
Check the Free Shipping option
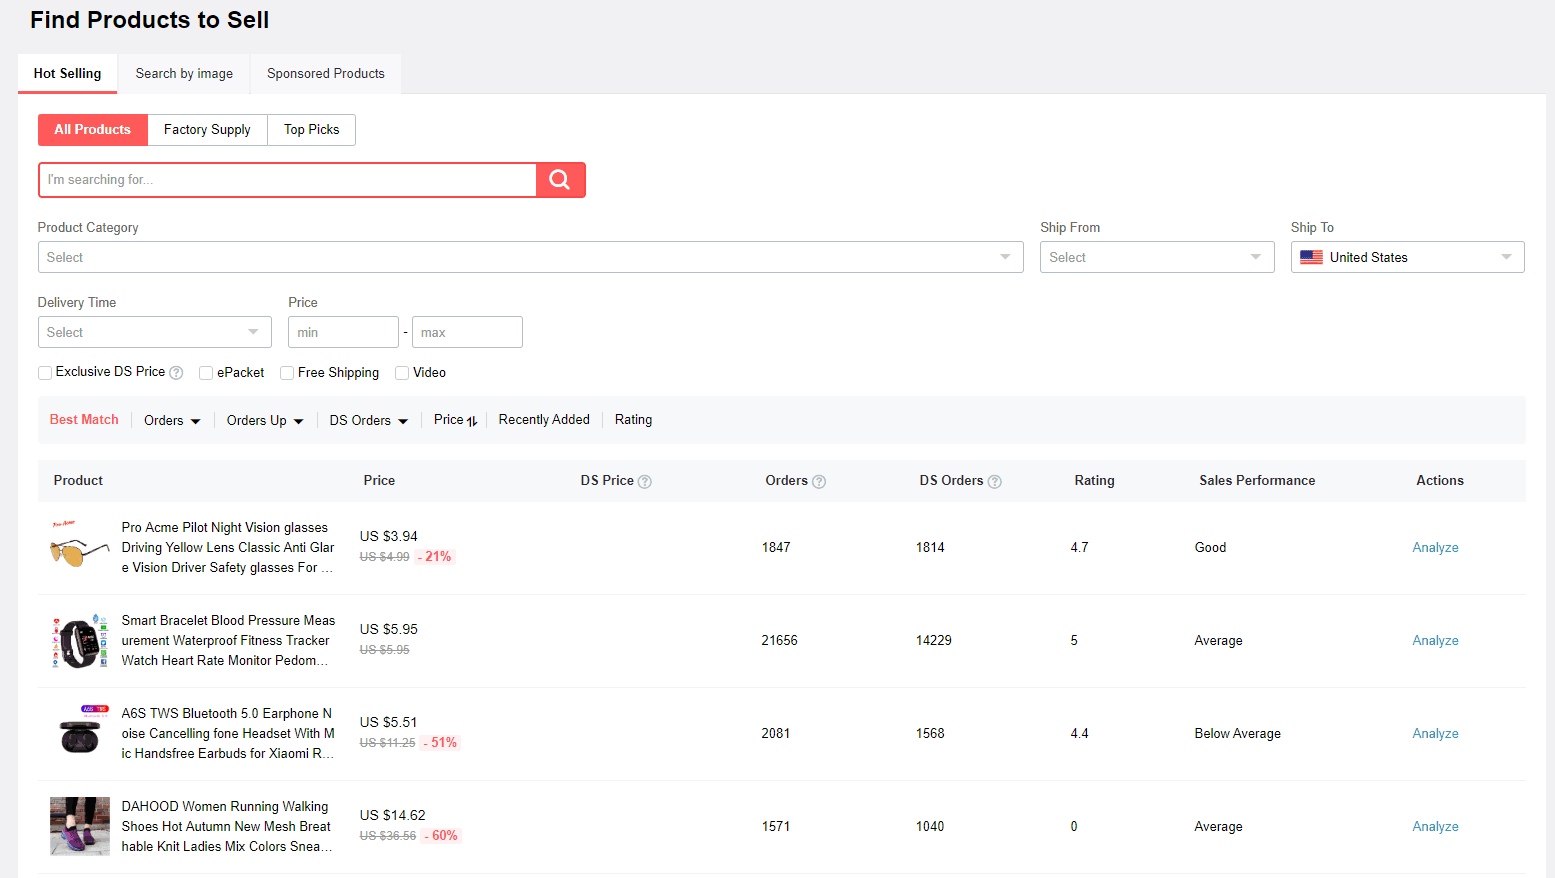287,373
